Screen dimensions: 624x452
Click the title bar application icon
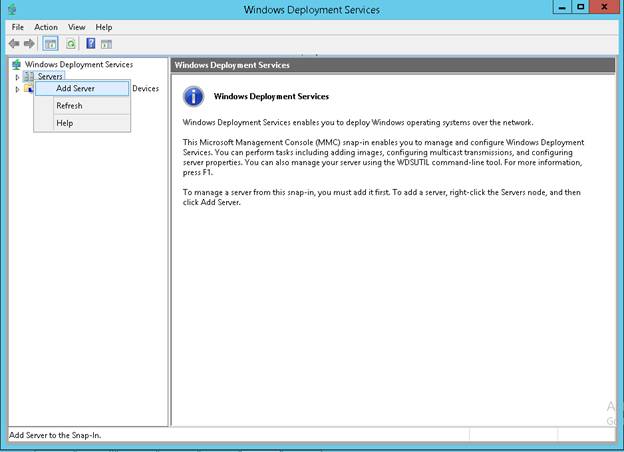(x=11, y=9)
